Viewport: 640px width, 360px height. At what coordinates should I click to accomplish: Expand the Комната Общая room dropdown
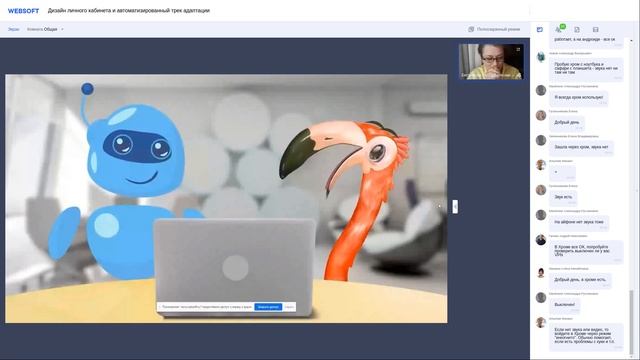[45, 29]
